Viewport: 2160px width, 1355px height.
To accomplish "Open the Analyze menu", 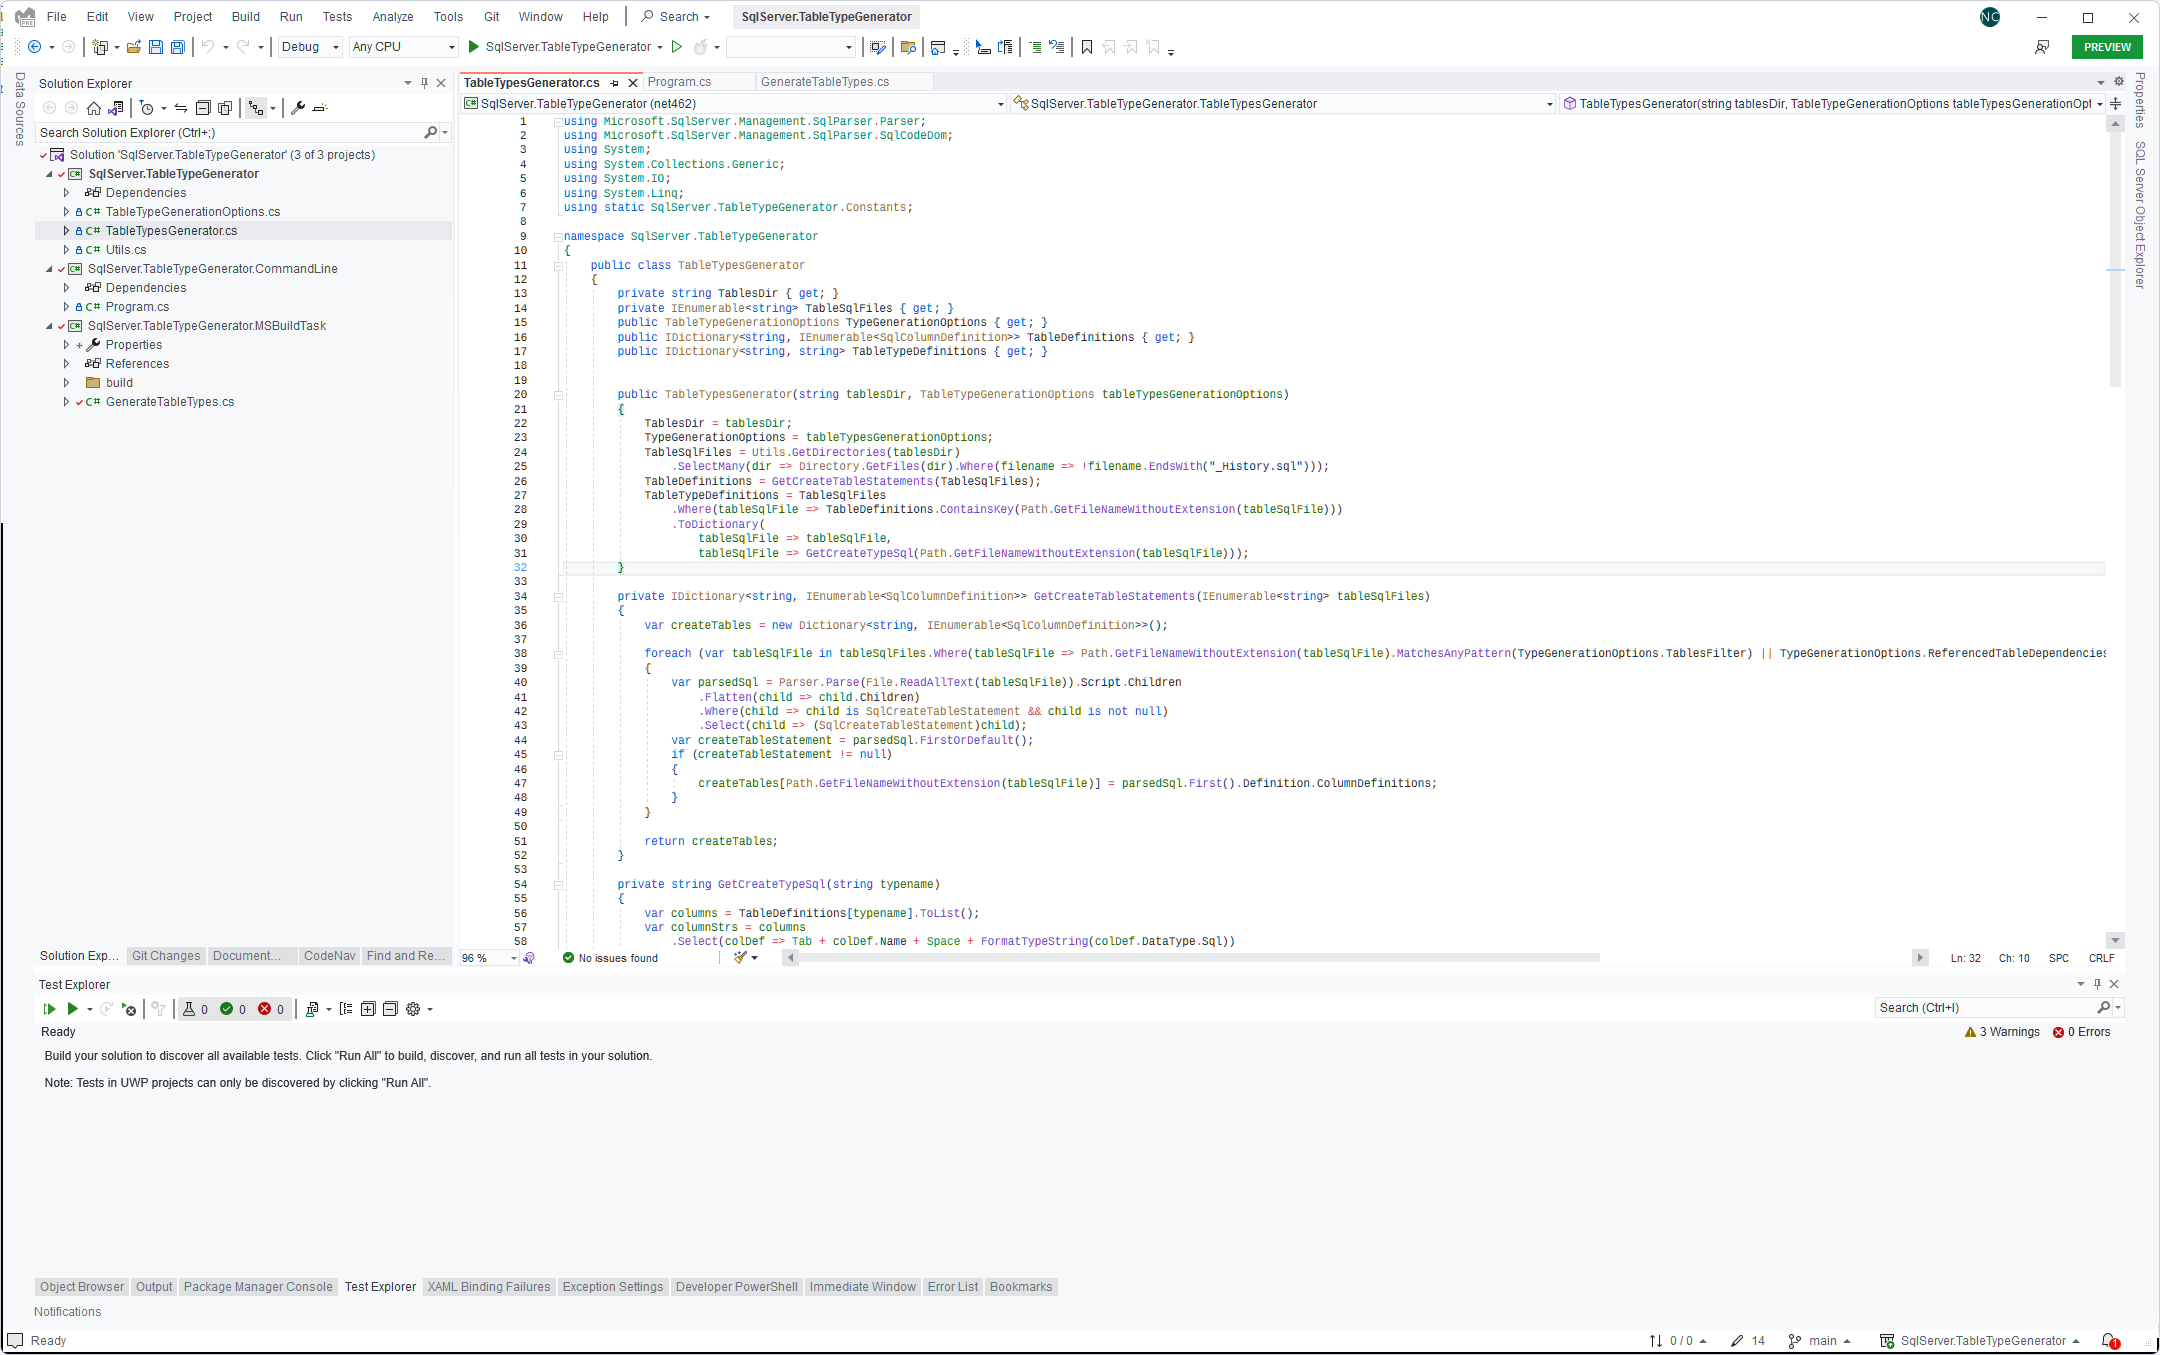I will (x=392, y=17).
